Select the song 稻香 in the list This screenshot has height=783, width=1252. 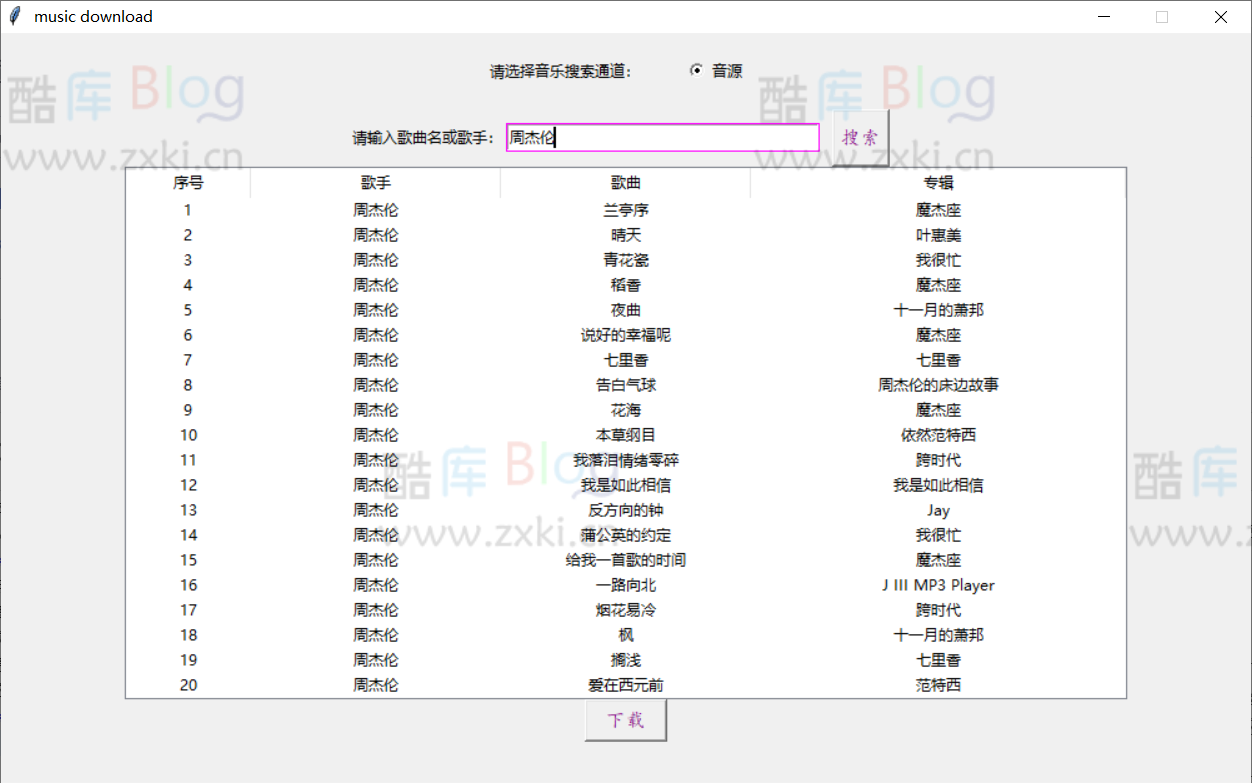coord(625,284)
